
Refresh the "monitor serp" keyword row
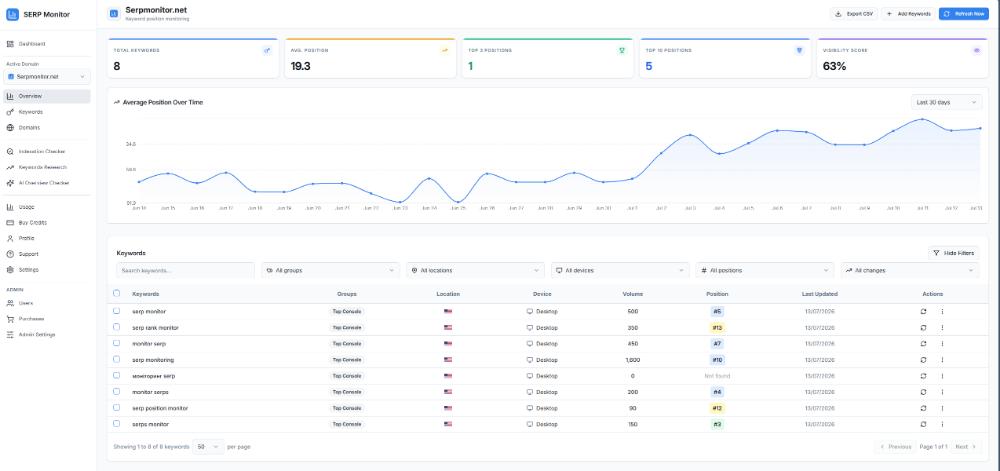(923, 344)
